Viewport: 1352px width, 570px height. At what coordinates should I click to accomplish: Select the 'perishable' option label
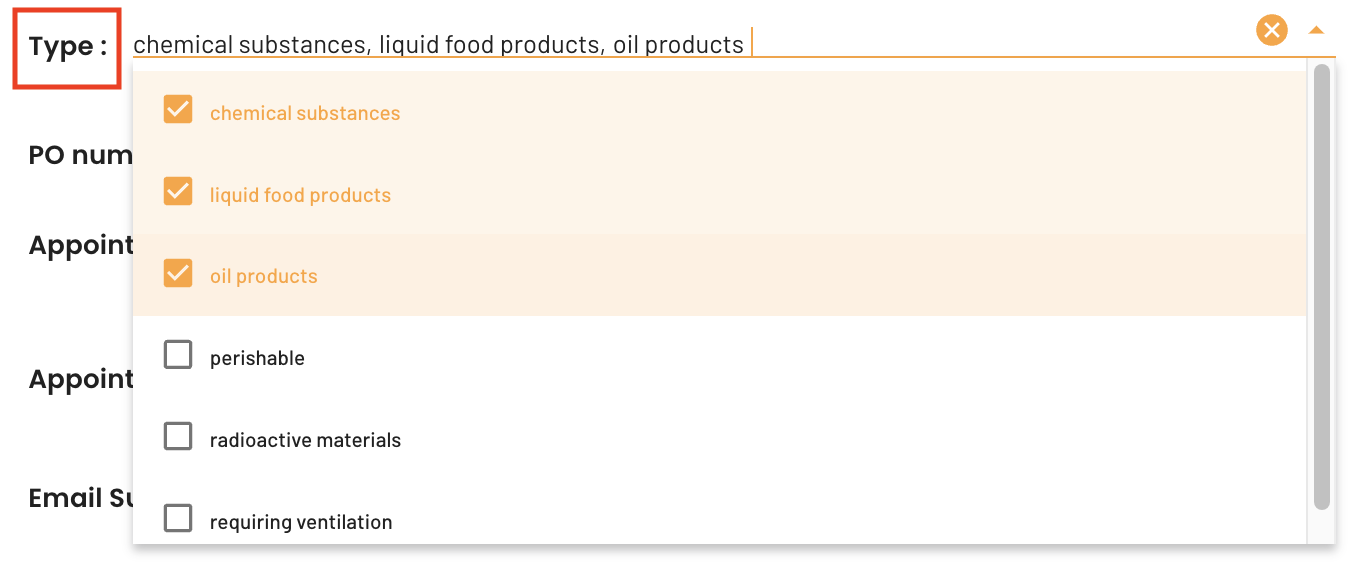click(257, 358)
